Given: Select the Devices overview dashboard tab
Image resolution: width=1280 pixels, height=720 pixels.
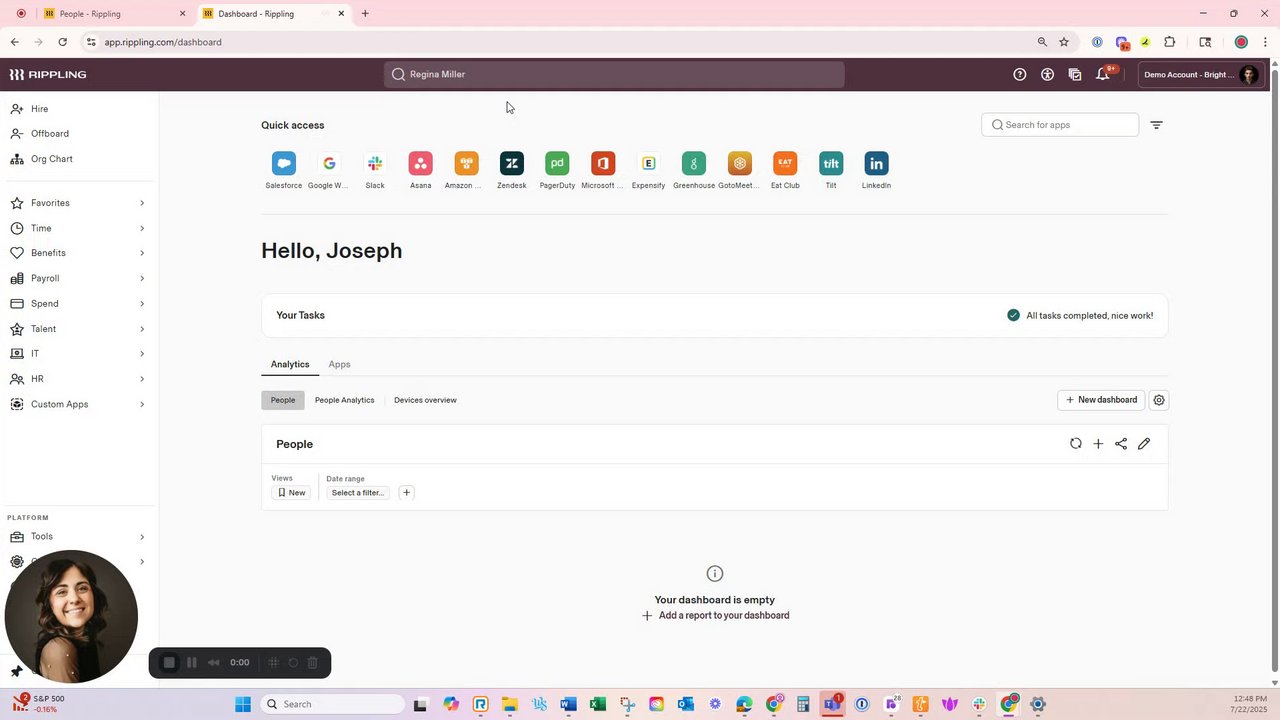Looking at the screenshot, I should pos(425,400).
